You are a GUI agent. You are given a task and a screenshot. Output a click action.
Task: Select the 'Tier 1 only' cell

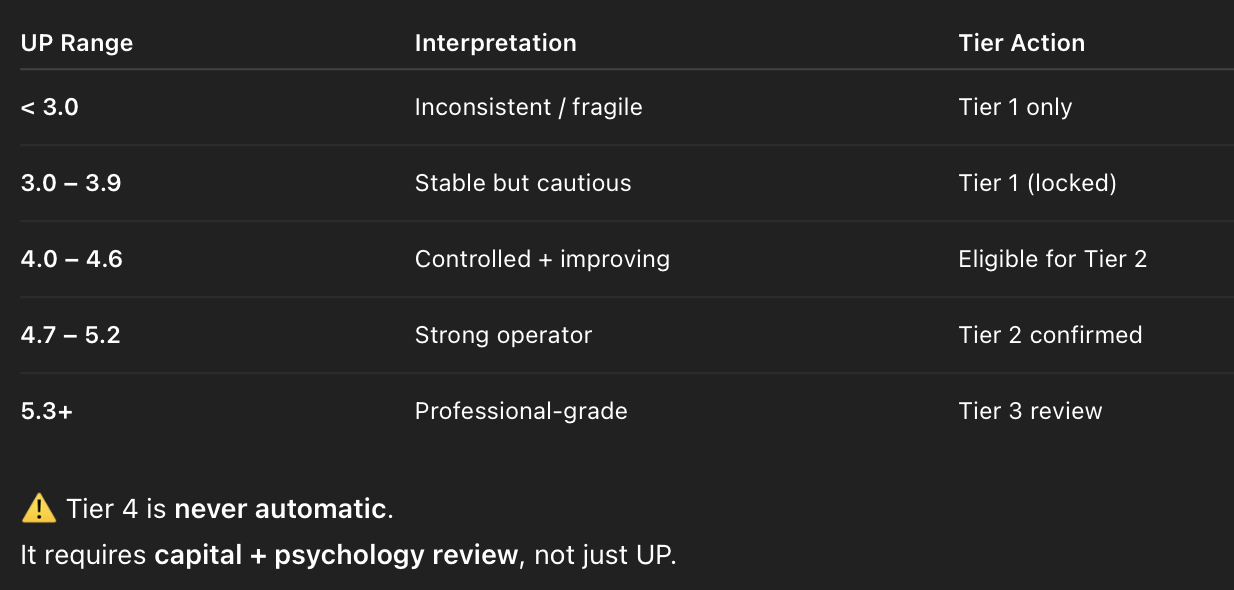click(1015, 107)
